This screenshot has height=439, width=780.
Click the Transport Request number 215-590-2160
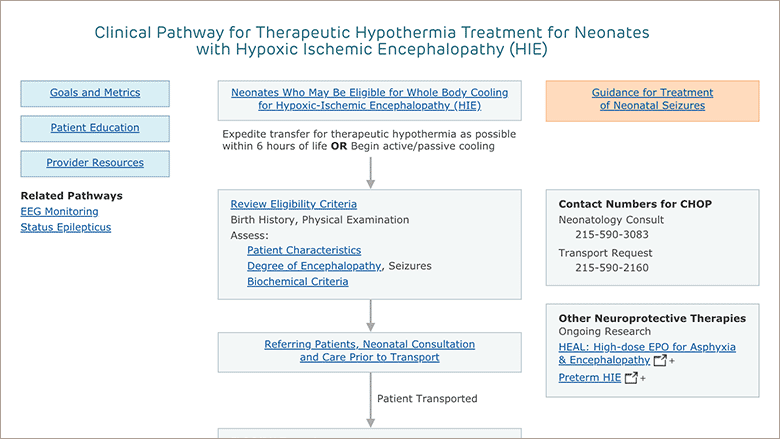tap(612, 268)
